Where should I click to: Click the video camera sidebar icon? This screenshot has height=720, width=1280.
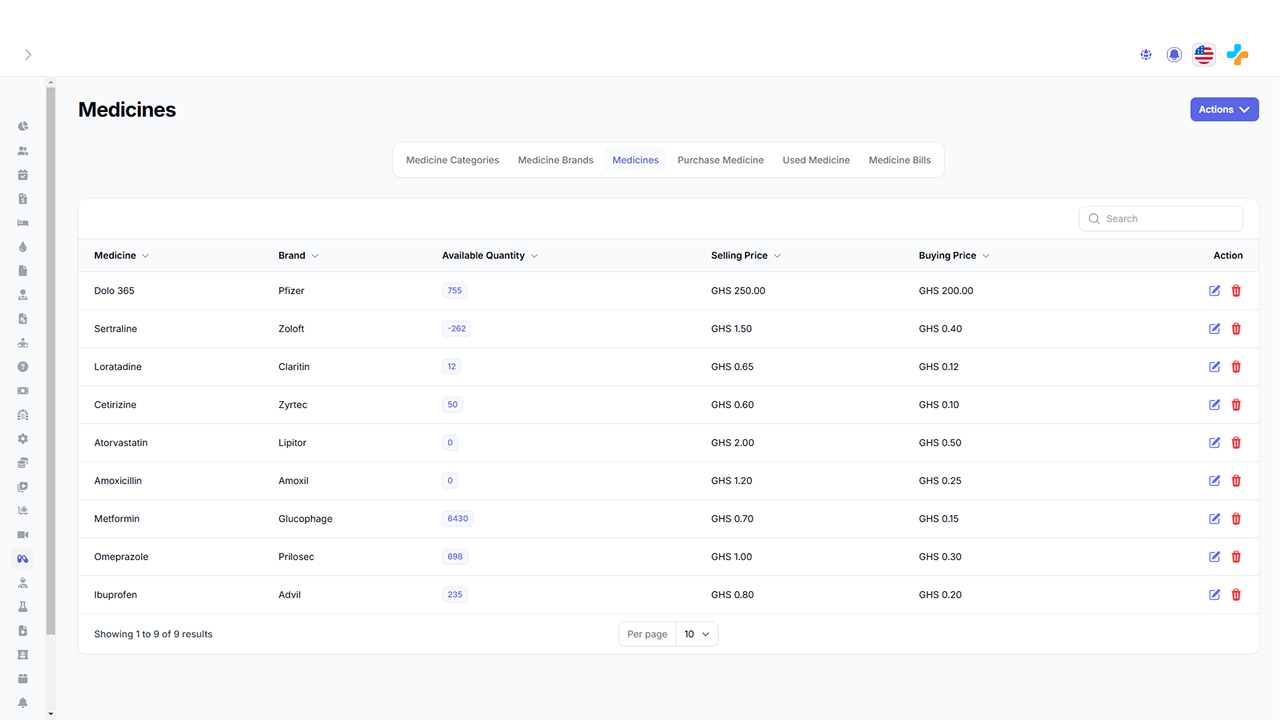click(23, 535)
